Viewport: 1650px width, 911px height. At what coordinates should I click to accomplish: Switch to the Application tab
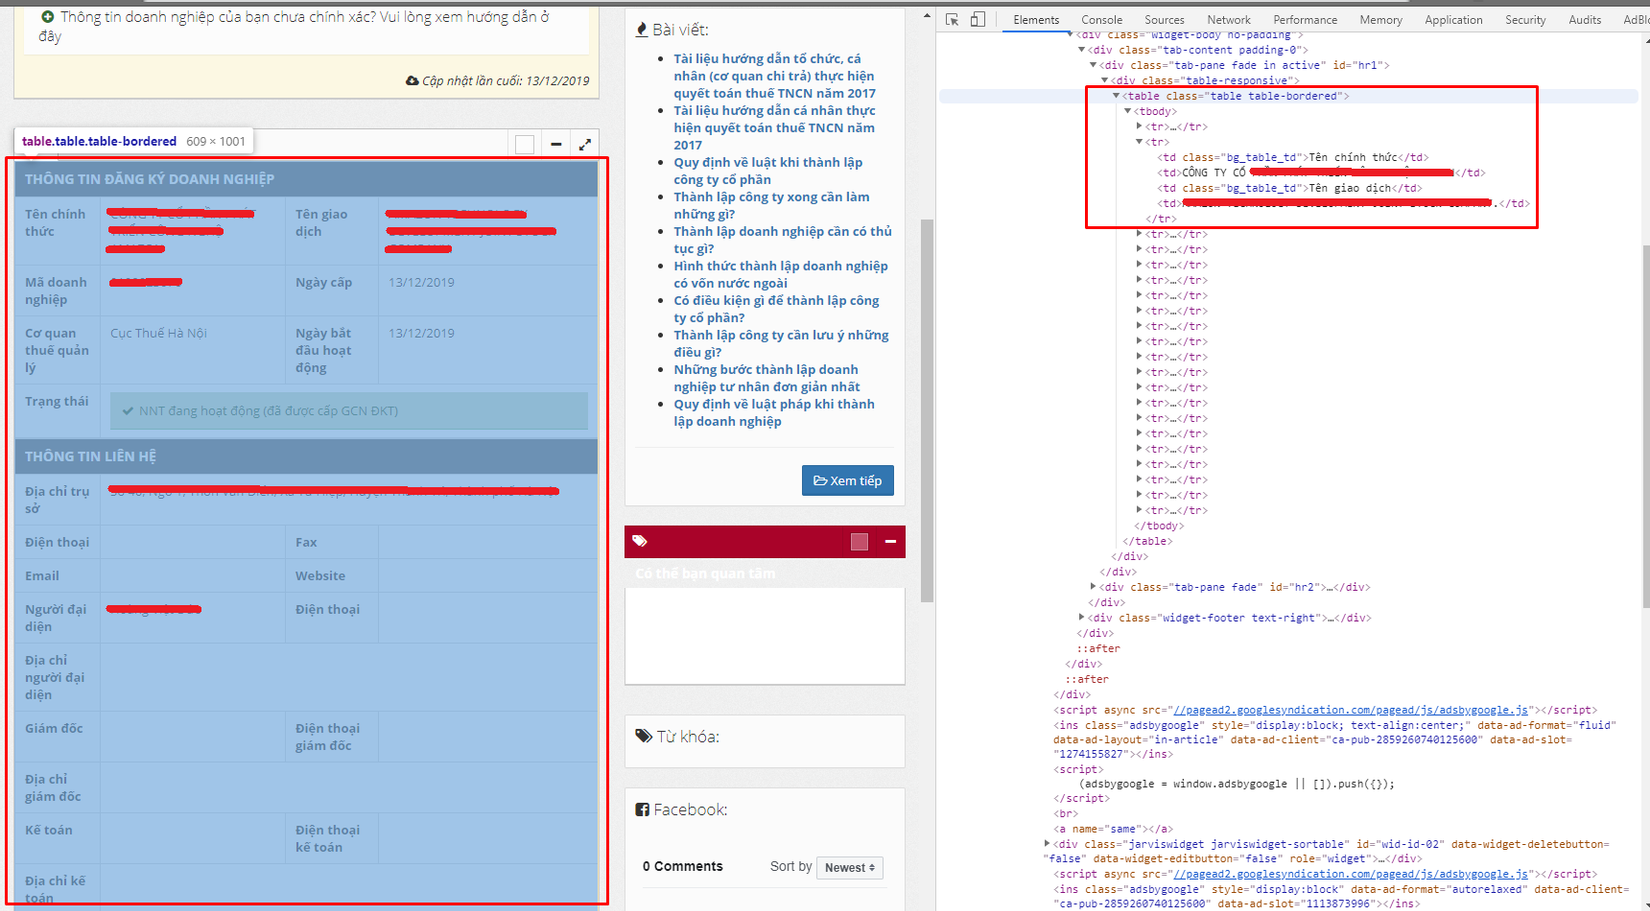coord(1454,20)
